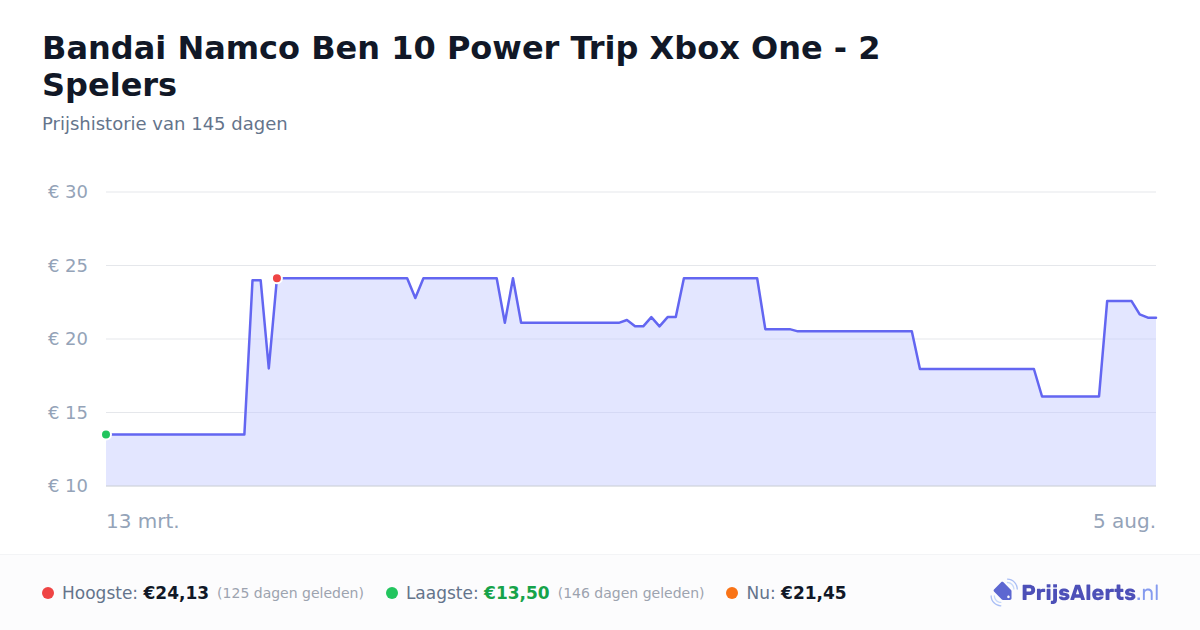1200x630 pixels.
Task: Click the product title Bandai Namco Ben 10
Action: point(461,66)
